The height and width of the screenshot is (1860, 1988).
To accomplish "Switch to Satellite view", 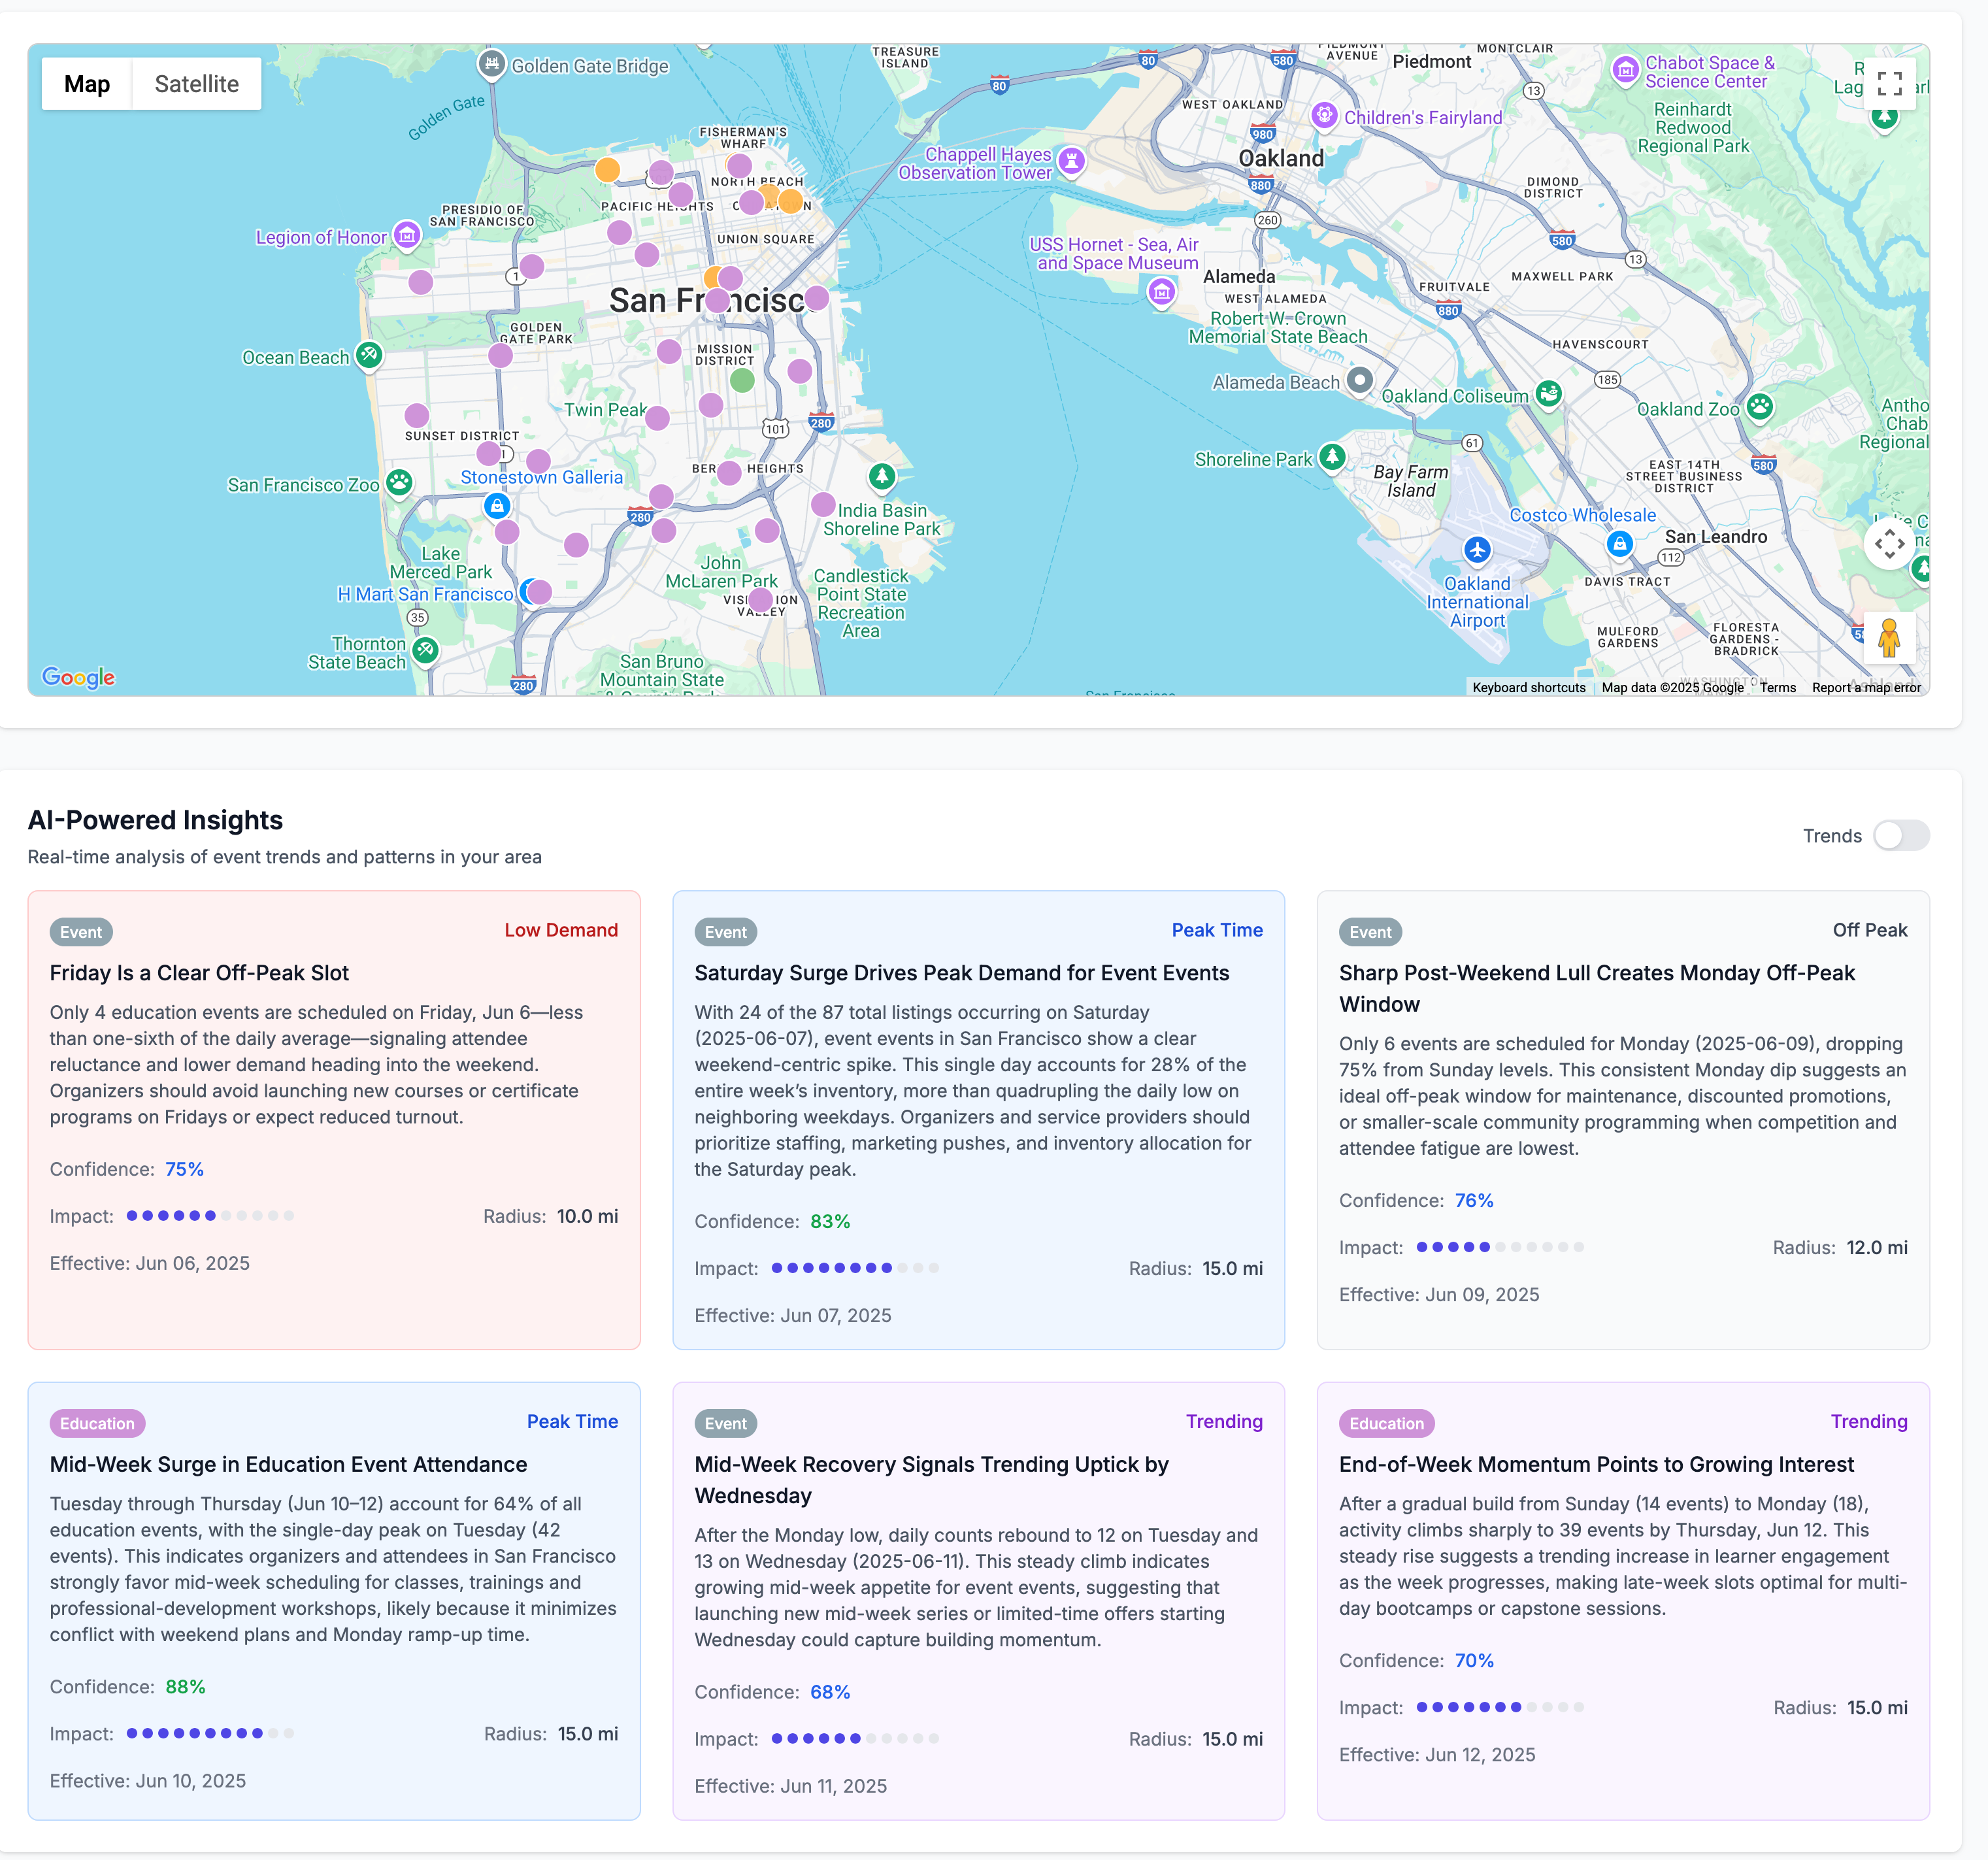I will [x=196, y=84].
